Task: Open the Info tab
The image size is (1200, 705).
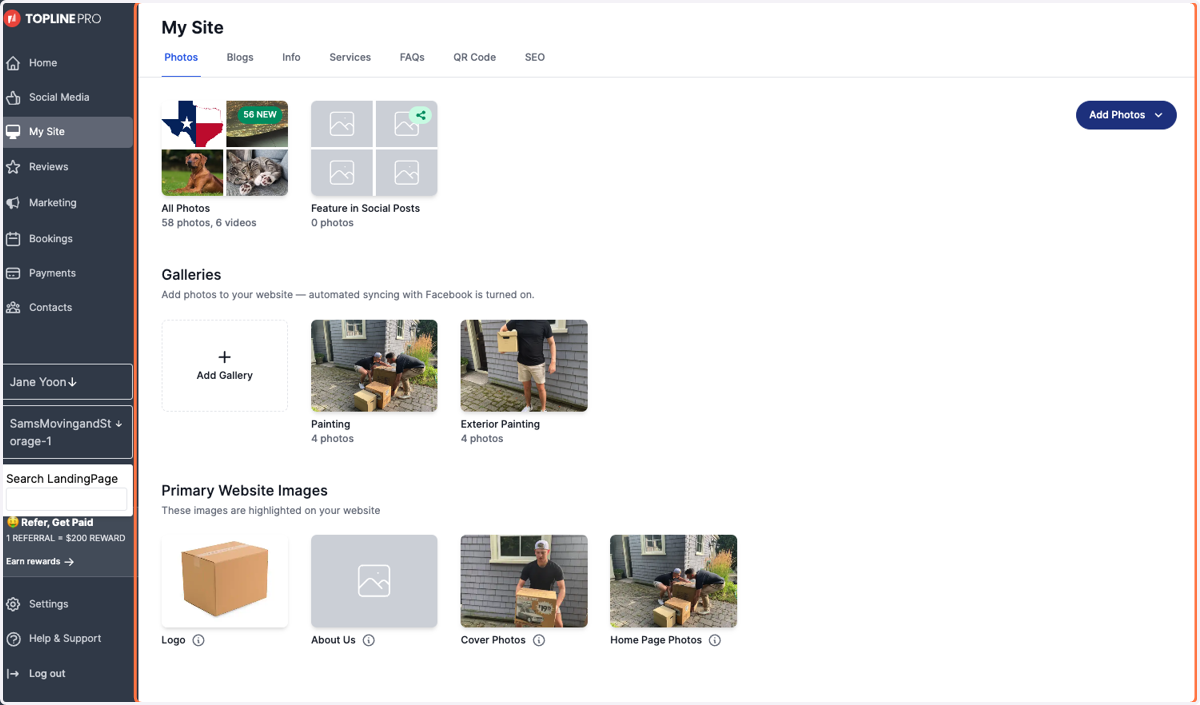Action: [x=291, y=57]
